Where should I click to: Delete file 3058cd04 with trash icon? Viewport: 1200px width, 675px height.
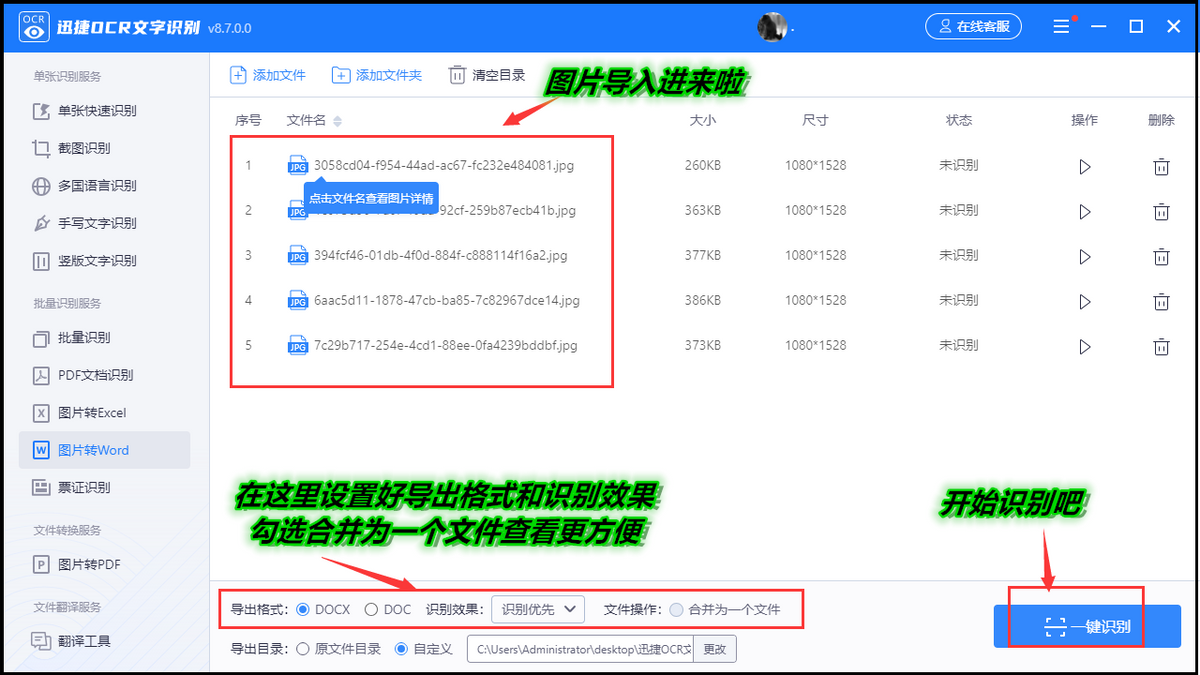point(1161,166)
